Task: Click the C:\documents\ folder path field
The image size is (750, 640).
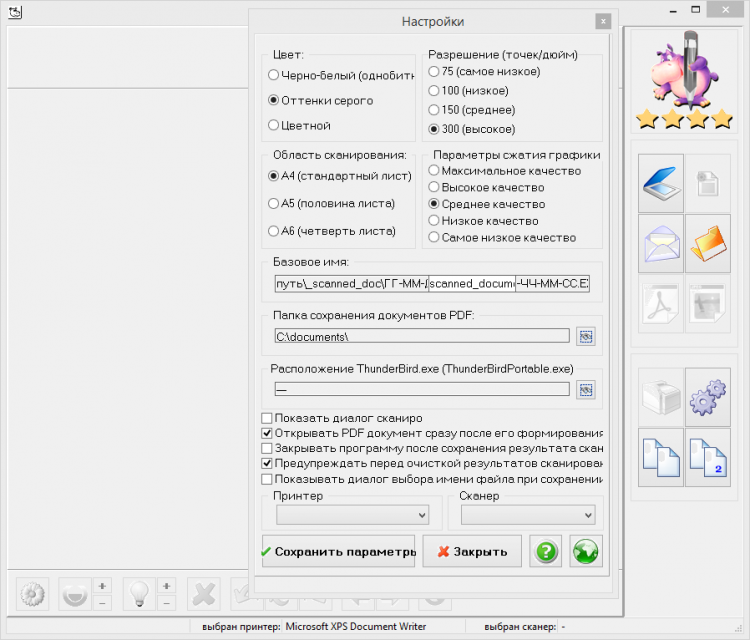Action: [x=422, y=336]
